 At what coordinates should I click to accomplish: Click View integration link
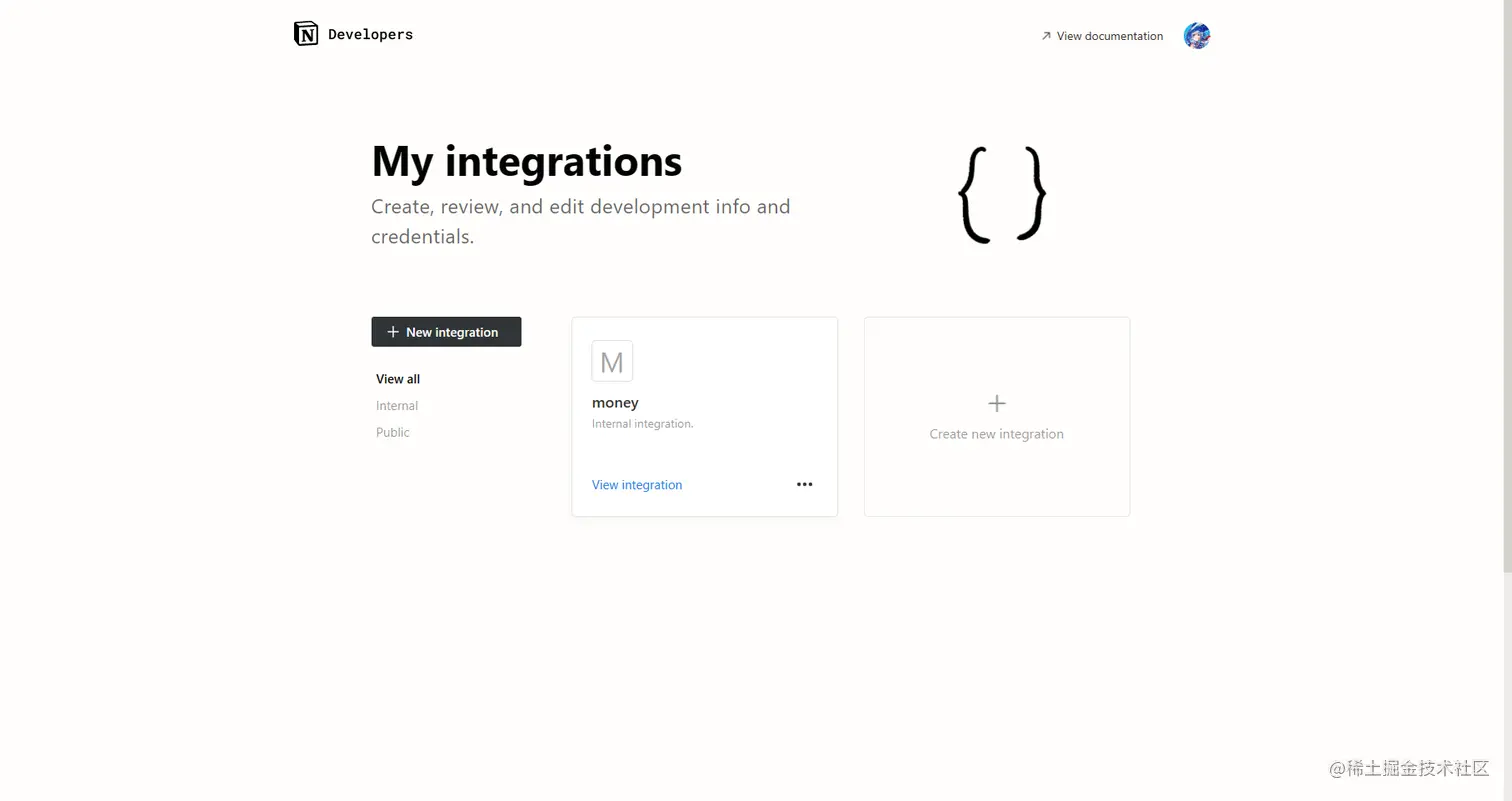637,485
